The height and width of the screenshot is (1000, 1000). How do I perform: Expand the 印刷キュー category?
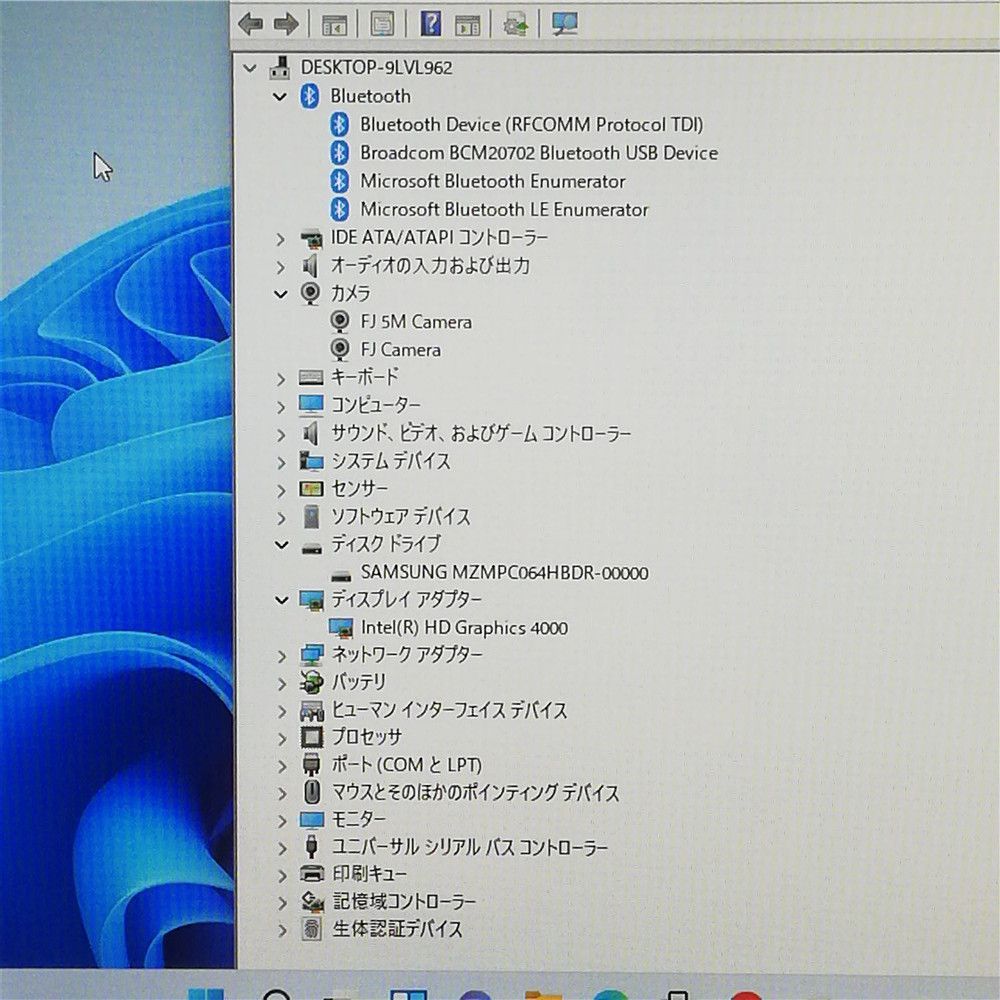(282, 876)
